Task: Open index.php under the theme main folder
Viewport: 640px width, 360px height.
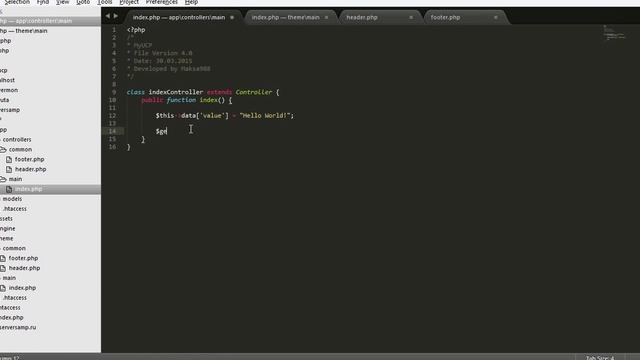Action: [22, 288]
